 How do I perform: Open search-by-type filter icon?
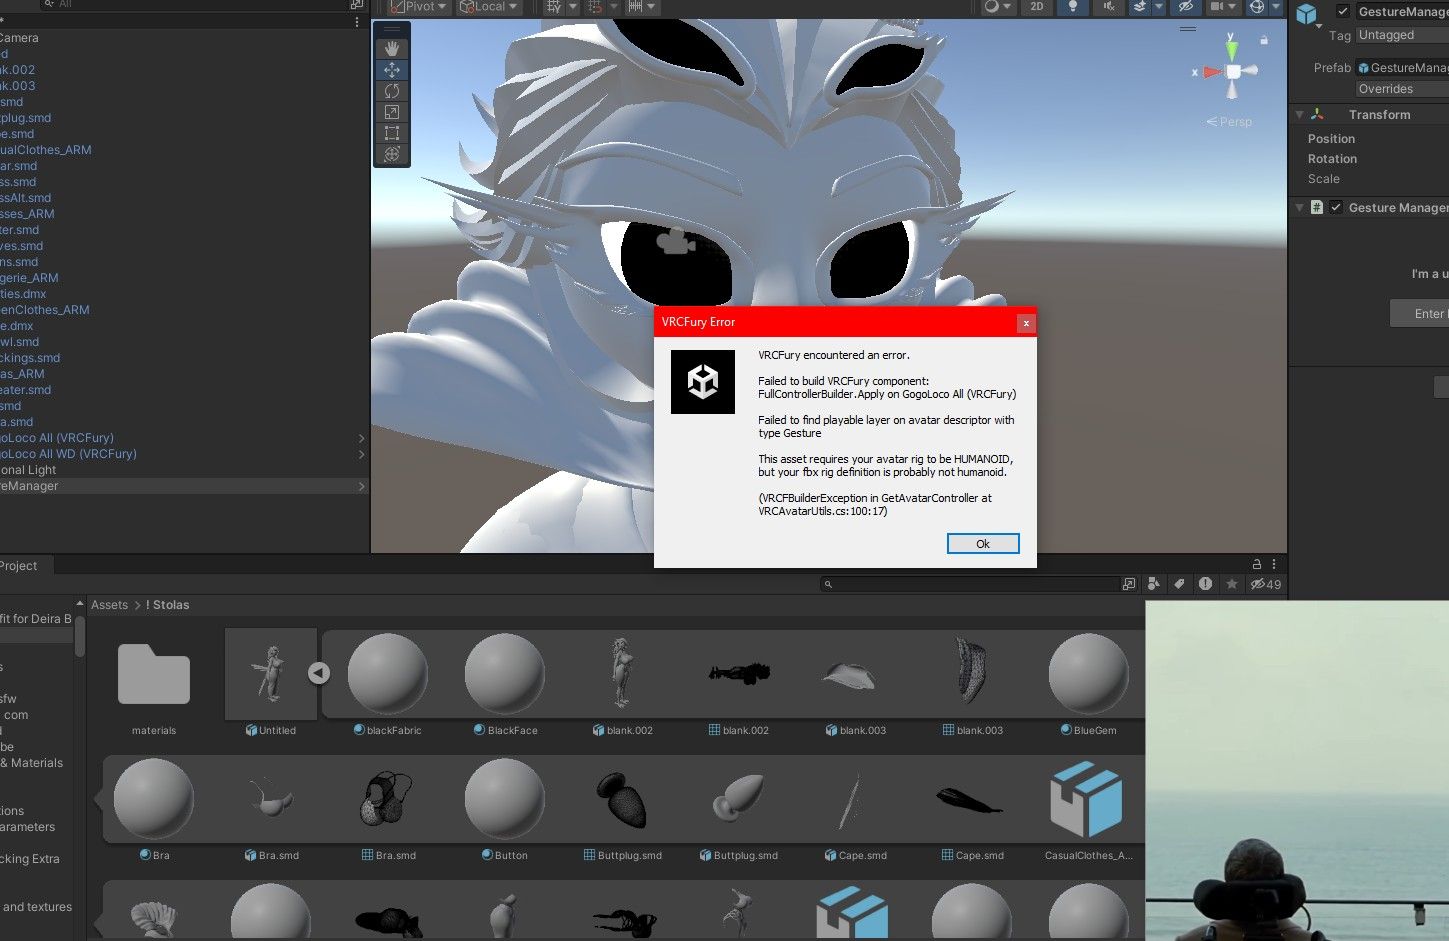pos(1154,584)
